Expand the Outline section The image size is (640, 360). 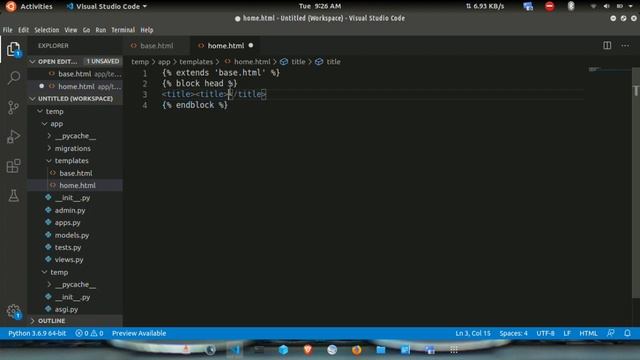coord(32,321)
